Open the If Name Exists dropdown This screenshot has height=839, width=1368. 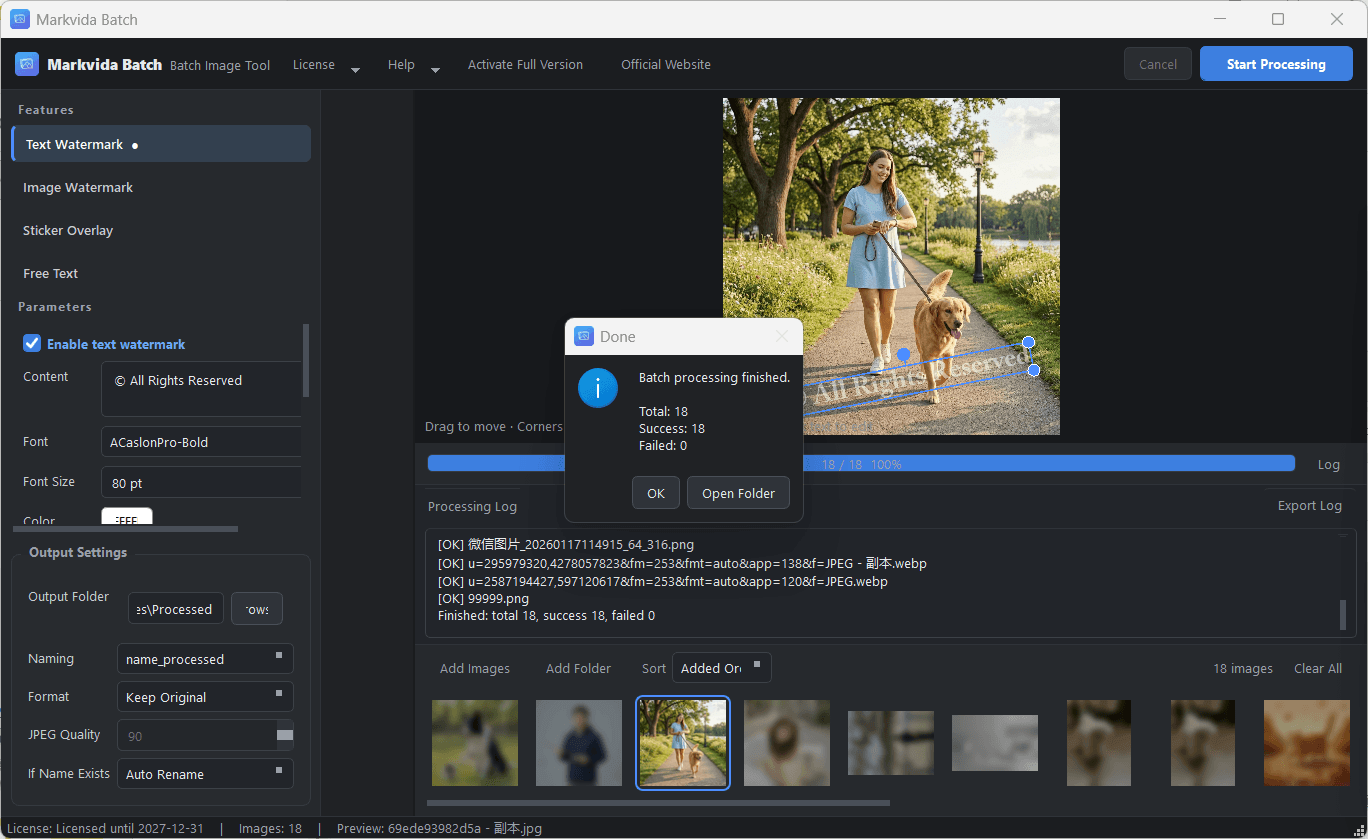205,774
